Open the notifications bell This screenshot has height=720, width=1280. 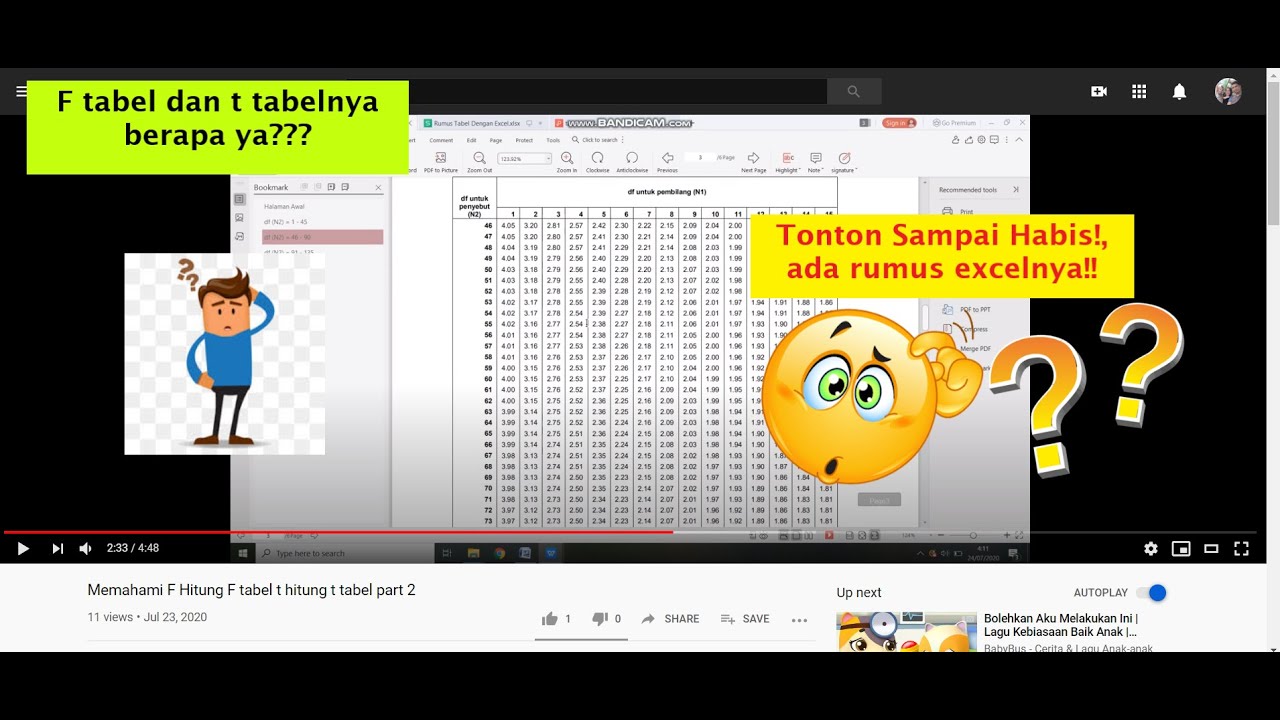1179,91
